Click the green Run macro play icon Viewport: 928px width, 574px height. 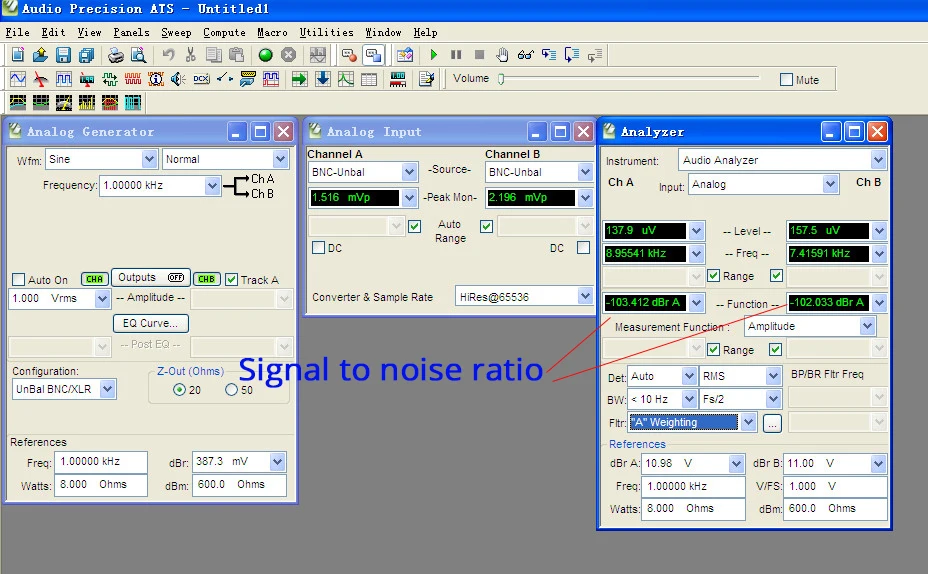(433, 55)
